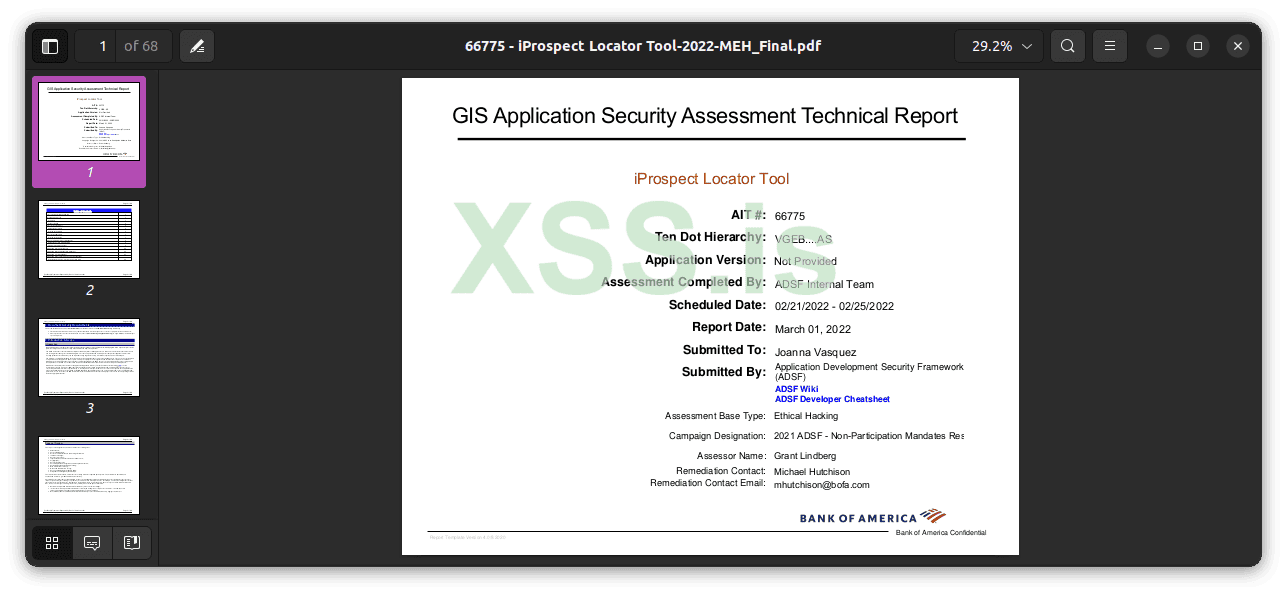
Task: Open the ADSF Wiki link
Action: [796, 389]
